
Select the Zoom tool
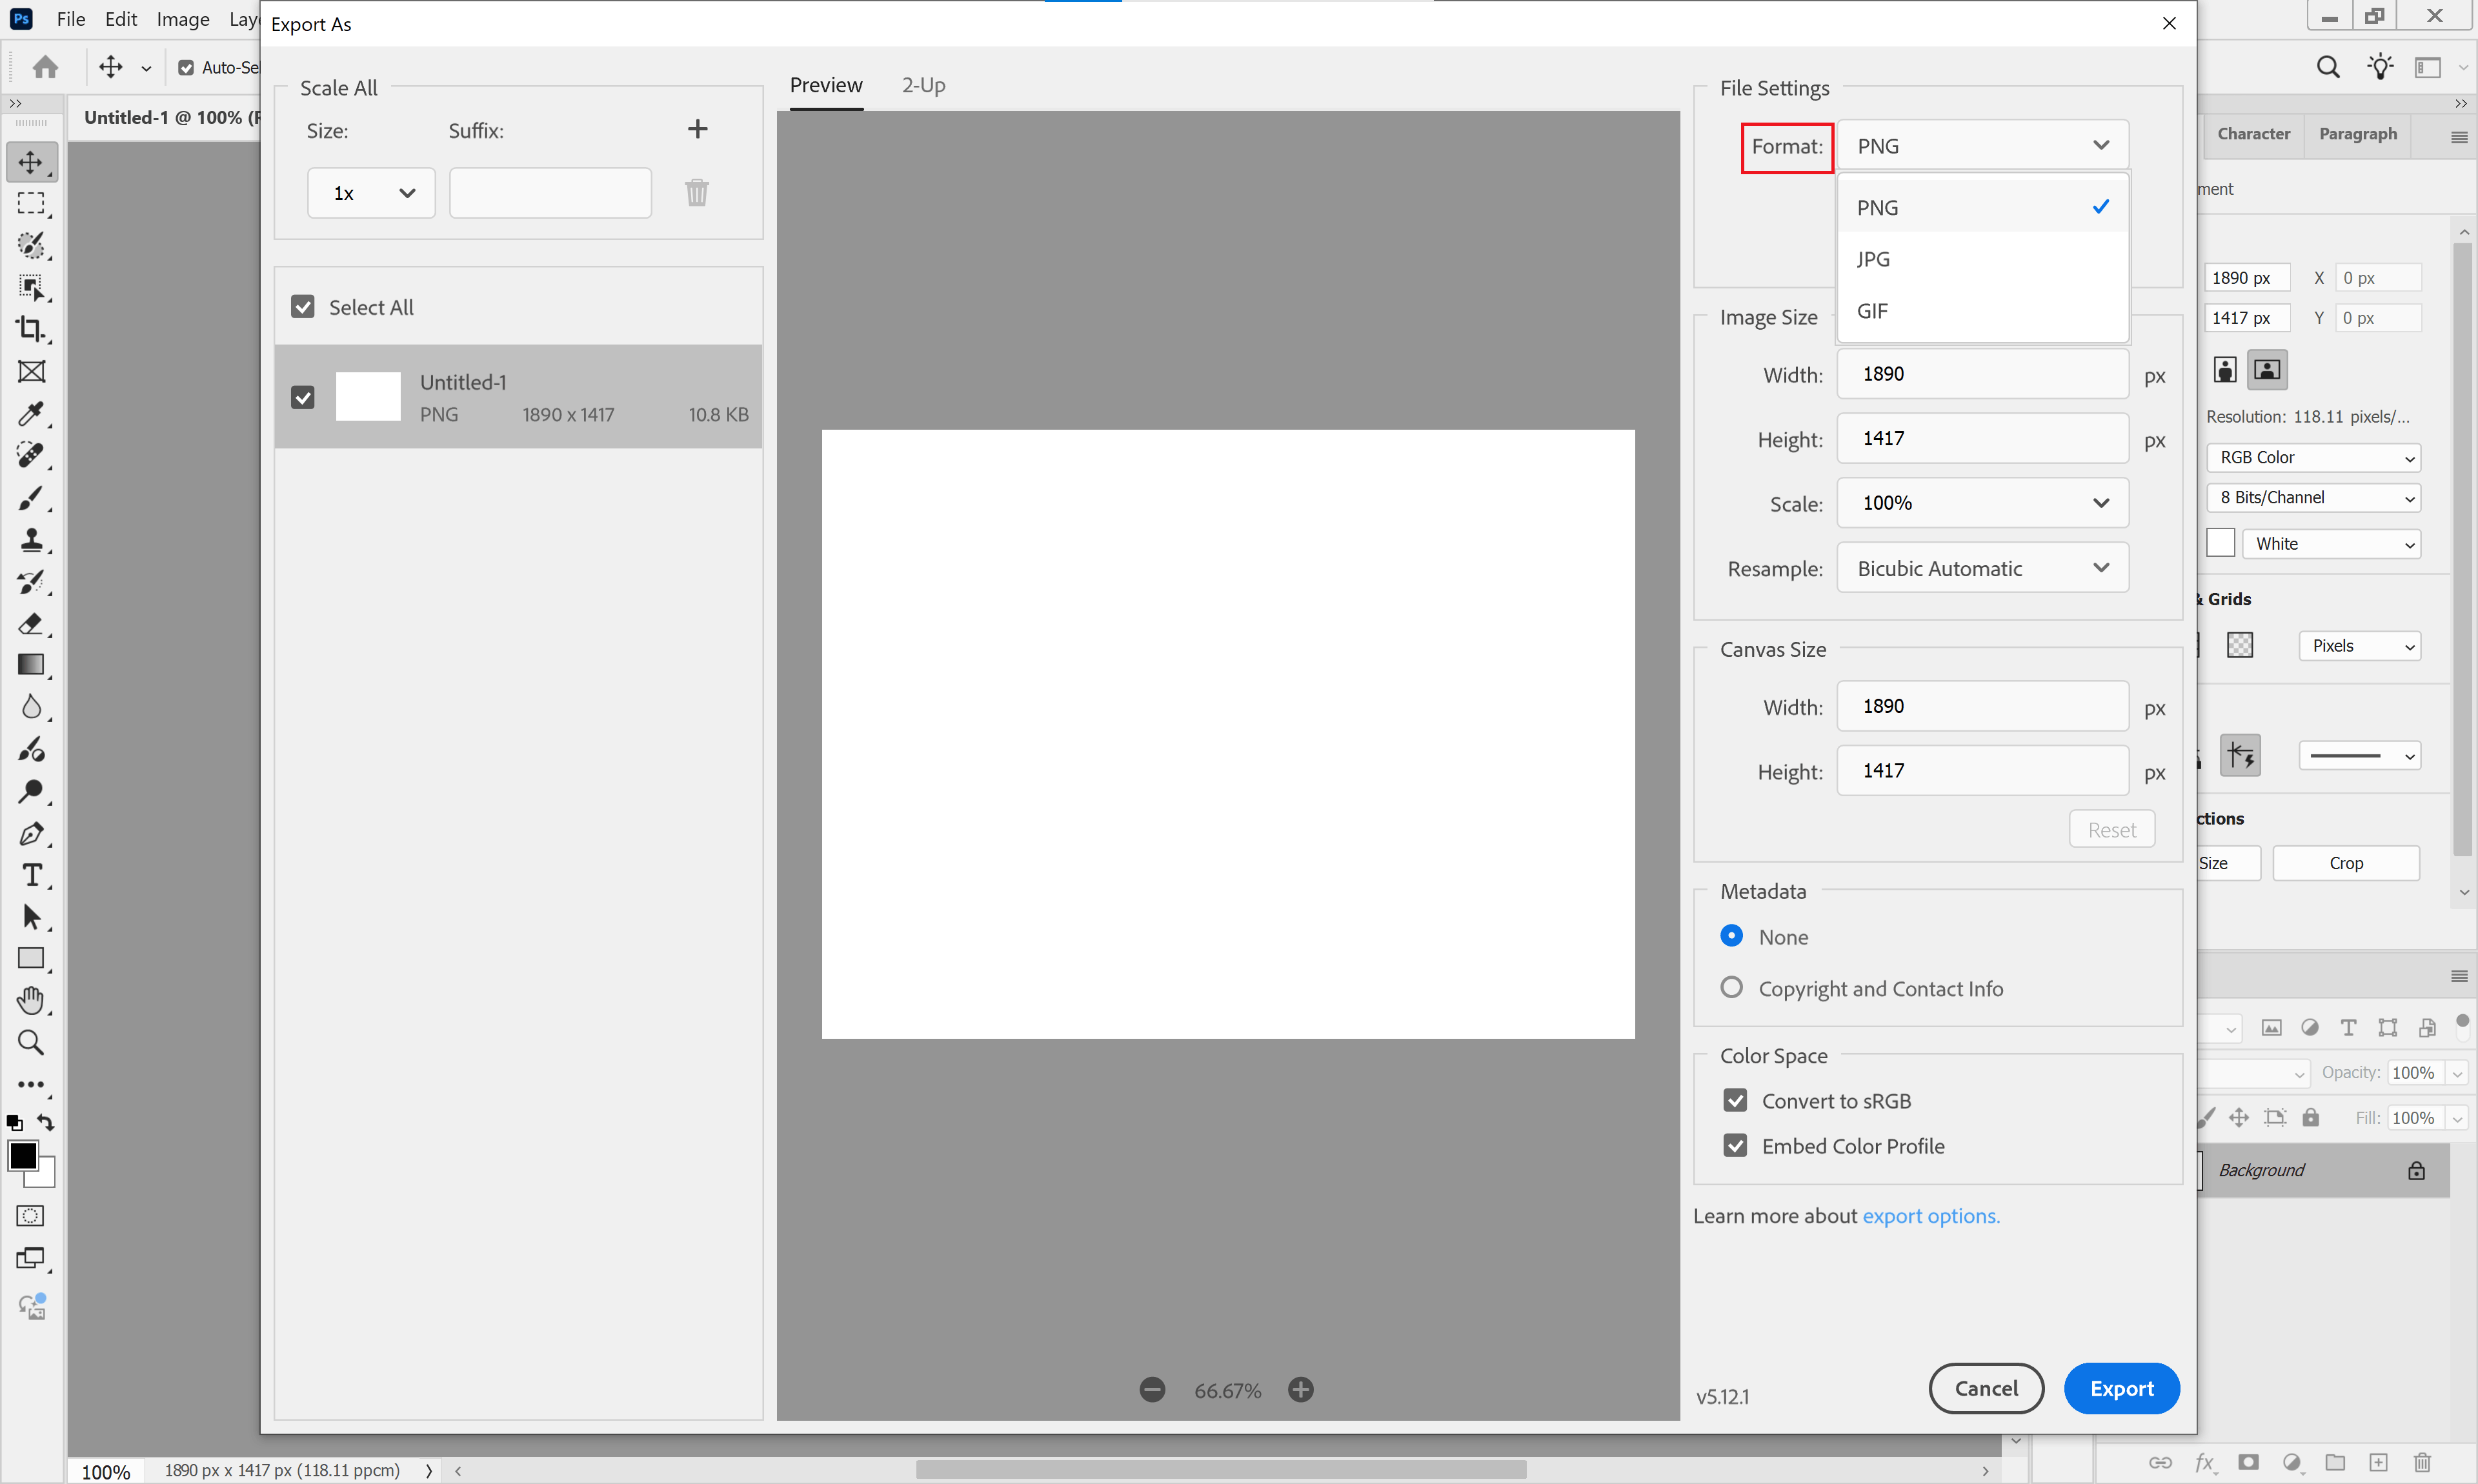31,1043
